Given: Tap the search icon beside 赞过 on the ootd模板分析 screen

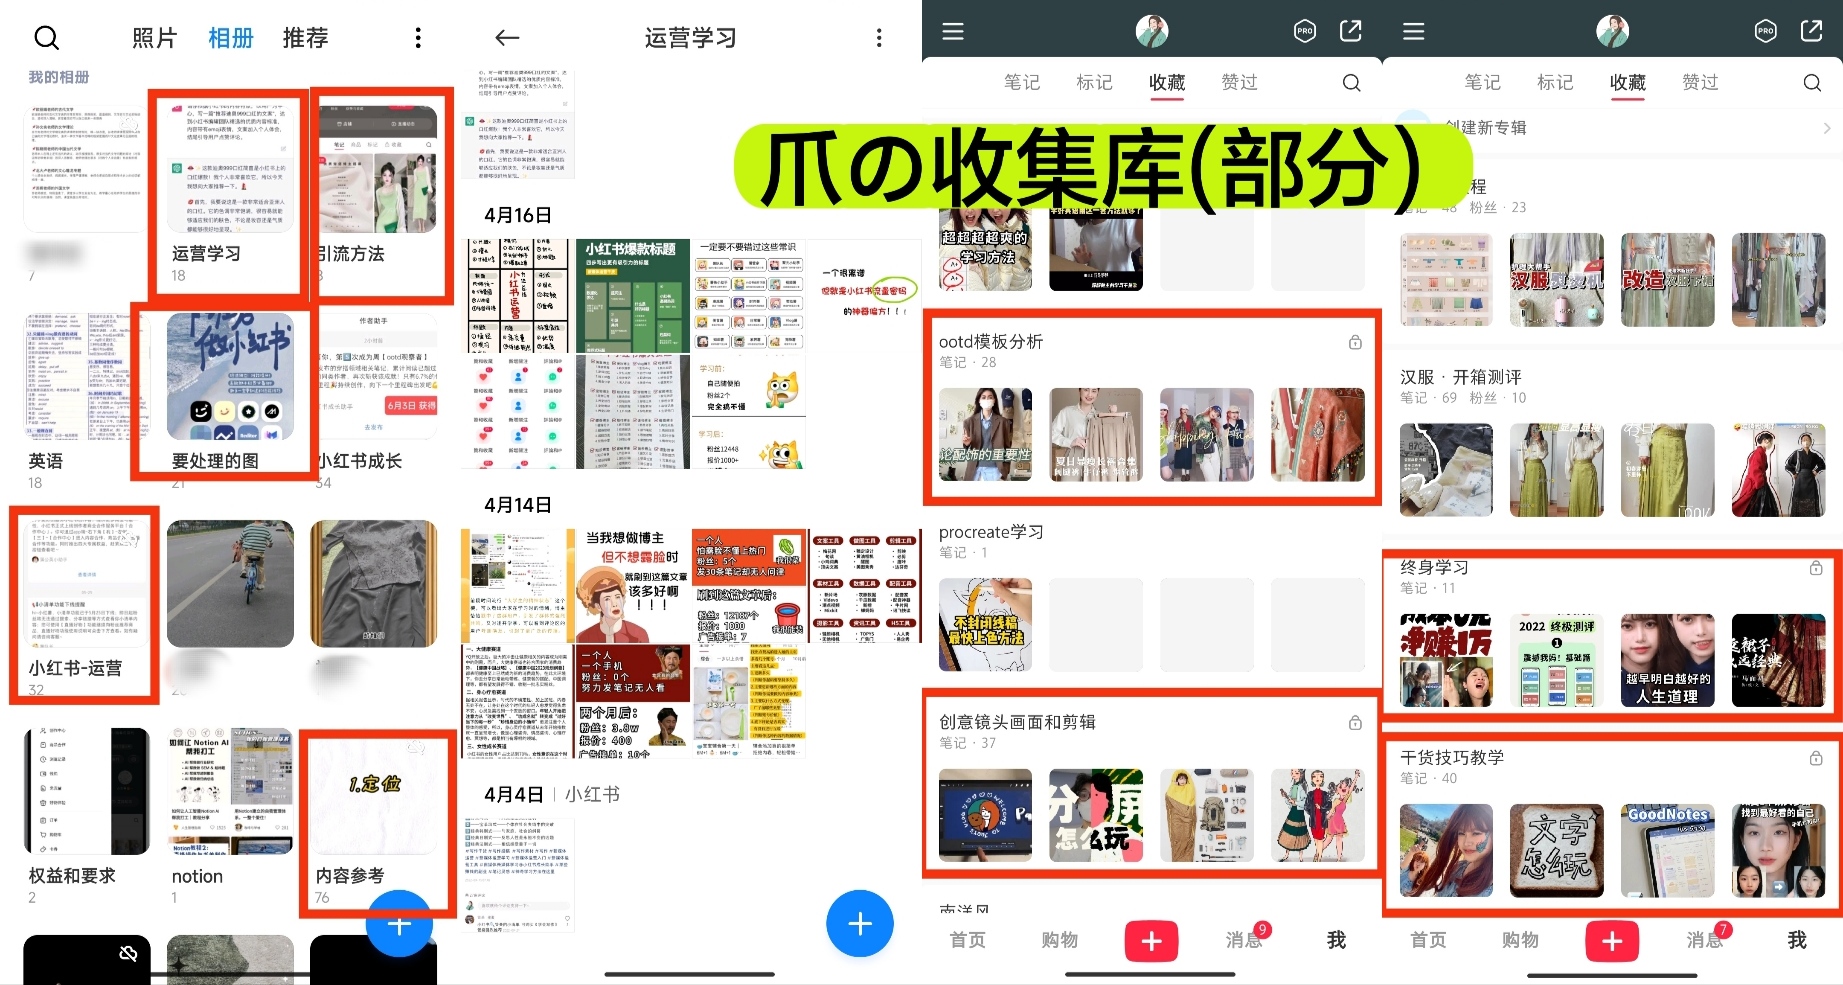Looking at the screenshot, I should (1351, 83).
